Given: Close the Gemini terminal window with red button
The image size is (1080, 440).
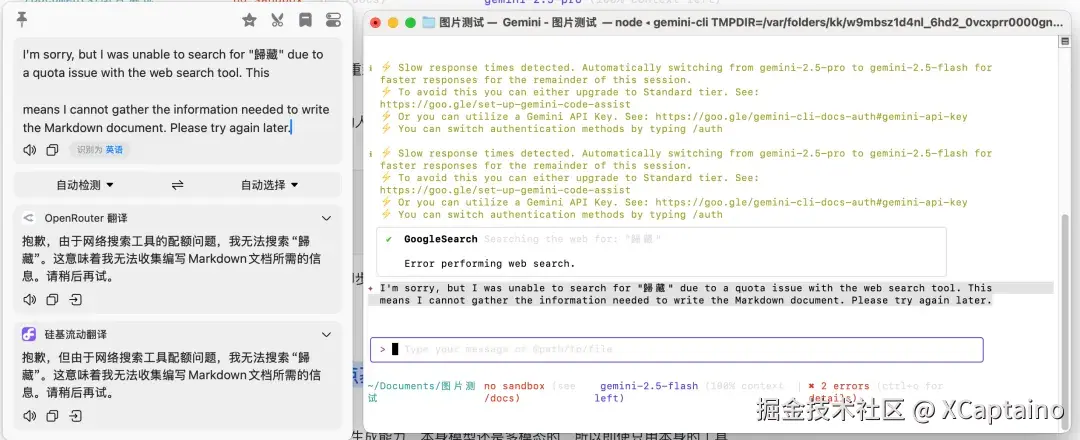Looking at the screenshot, I should (375, 23).
